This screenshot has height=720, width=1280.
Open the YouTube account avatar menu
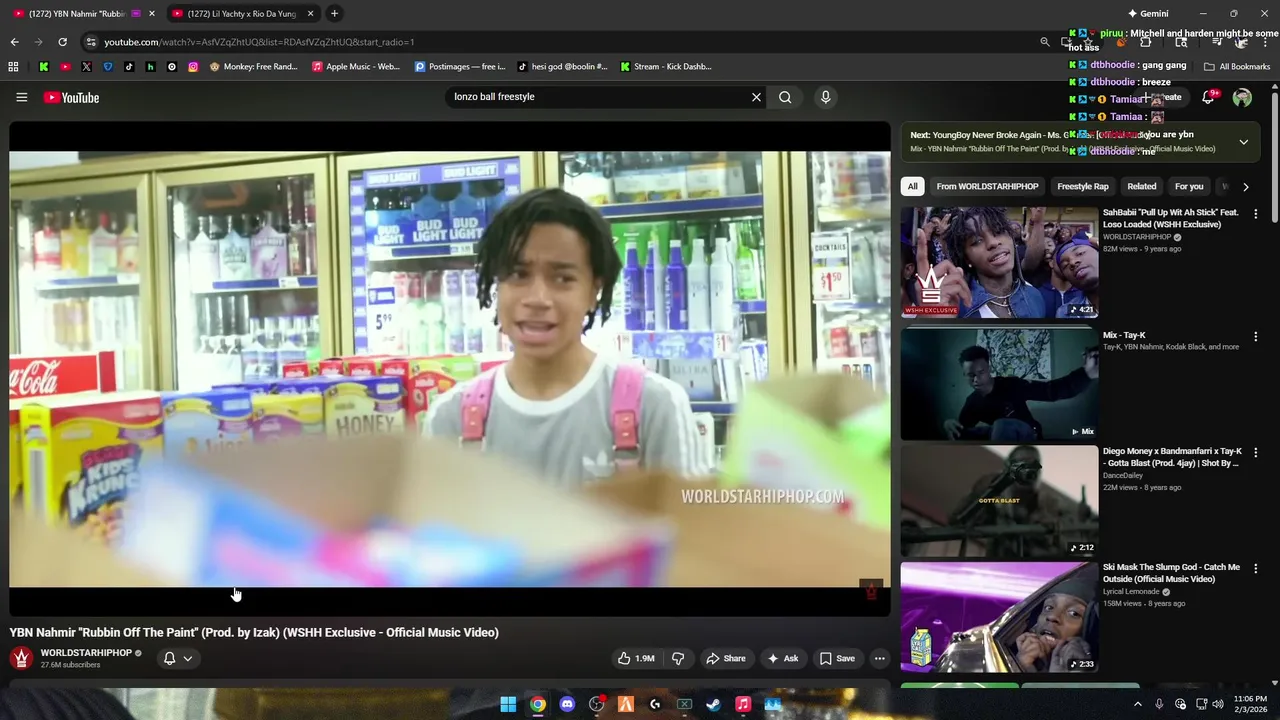(1242, 97)
